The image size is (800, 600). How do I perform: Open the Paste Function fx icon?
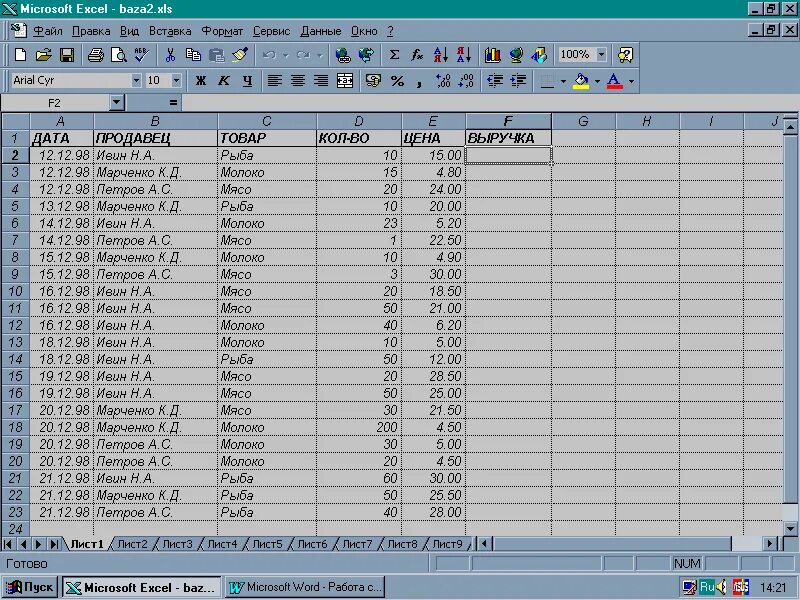pyautogui.click(x=417, y=55)
